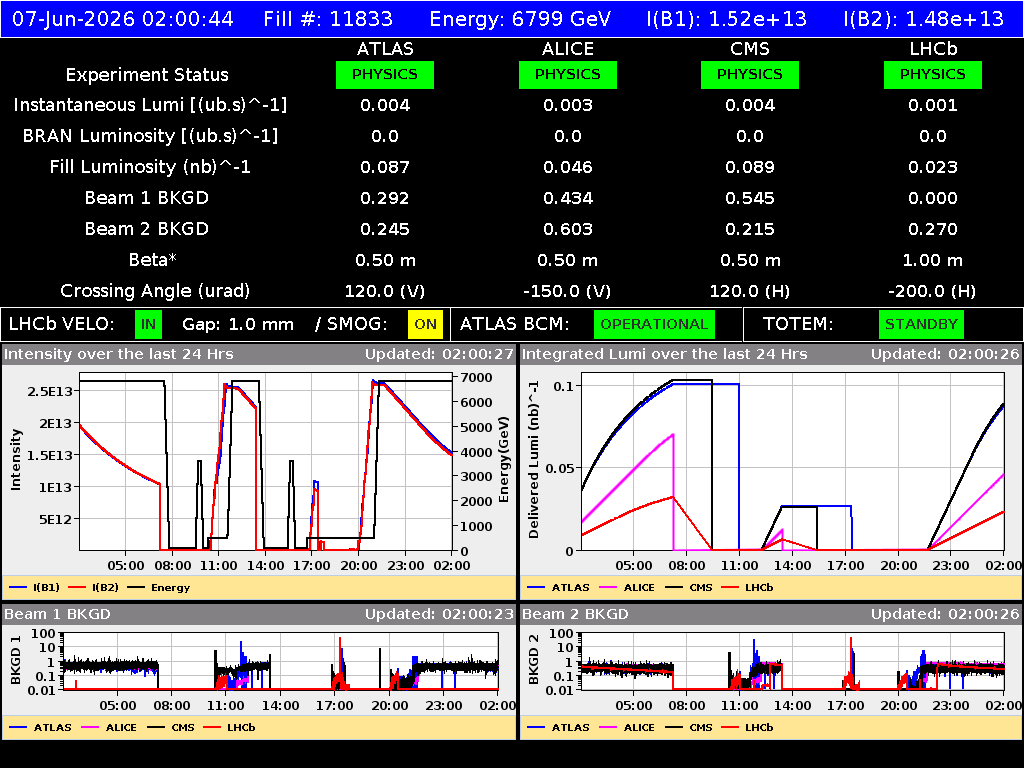This screenshot has width=1024, height=768.
Task: Select ATLAS crossing angle 120.0 (V)
Action: pos(385,291)
